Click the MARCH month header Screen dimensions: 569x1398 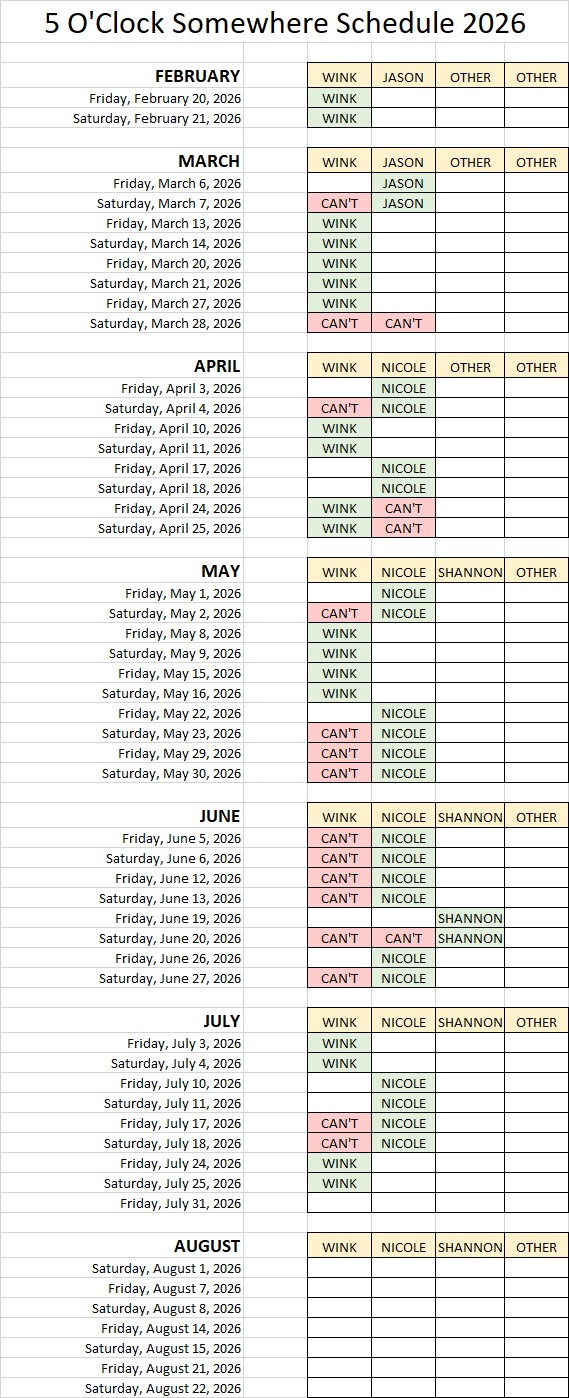click(122, 161)
